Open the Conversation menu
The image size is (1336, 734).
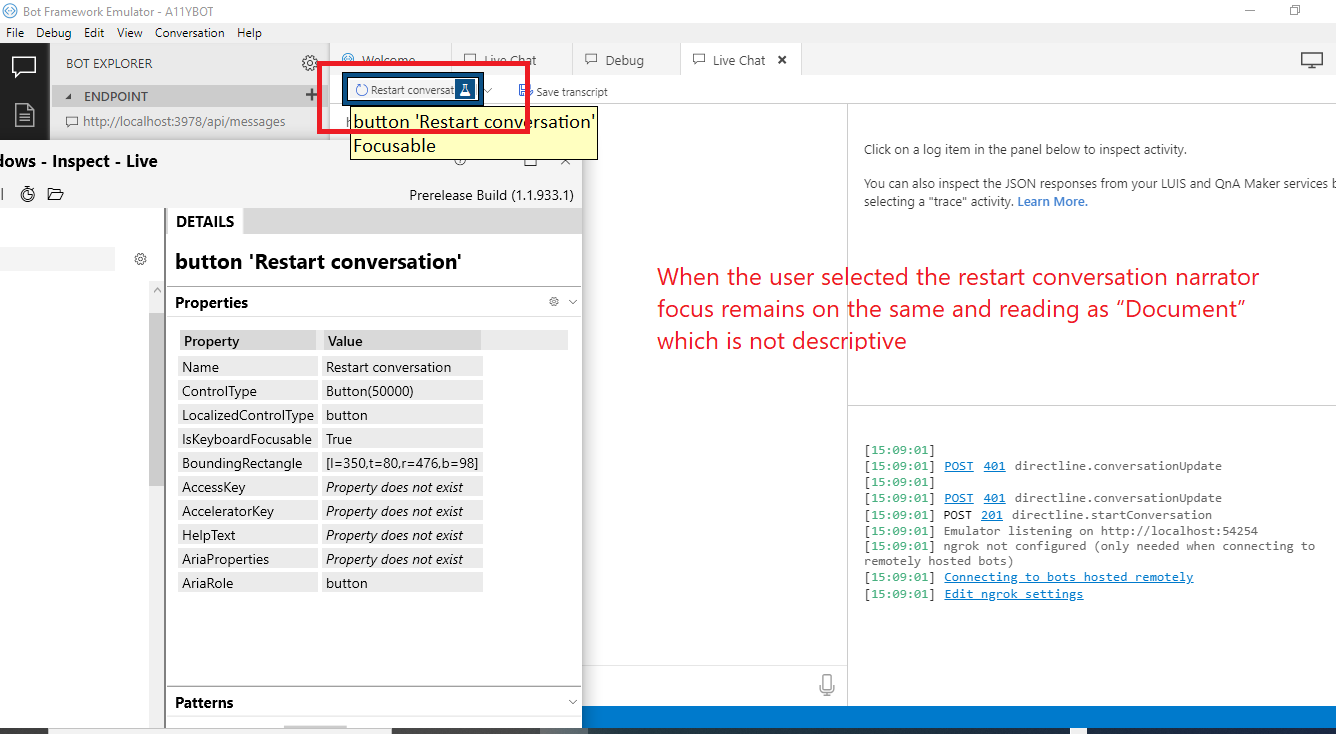(x=189, y=32)
